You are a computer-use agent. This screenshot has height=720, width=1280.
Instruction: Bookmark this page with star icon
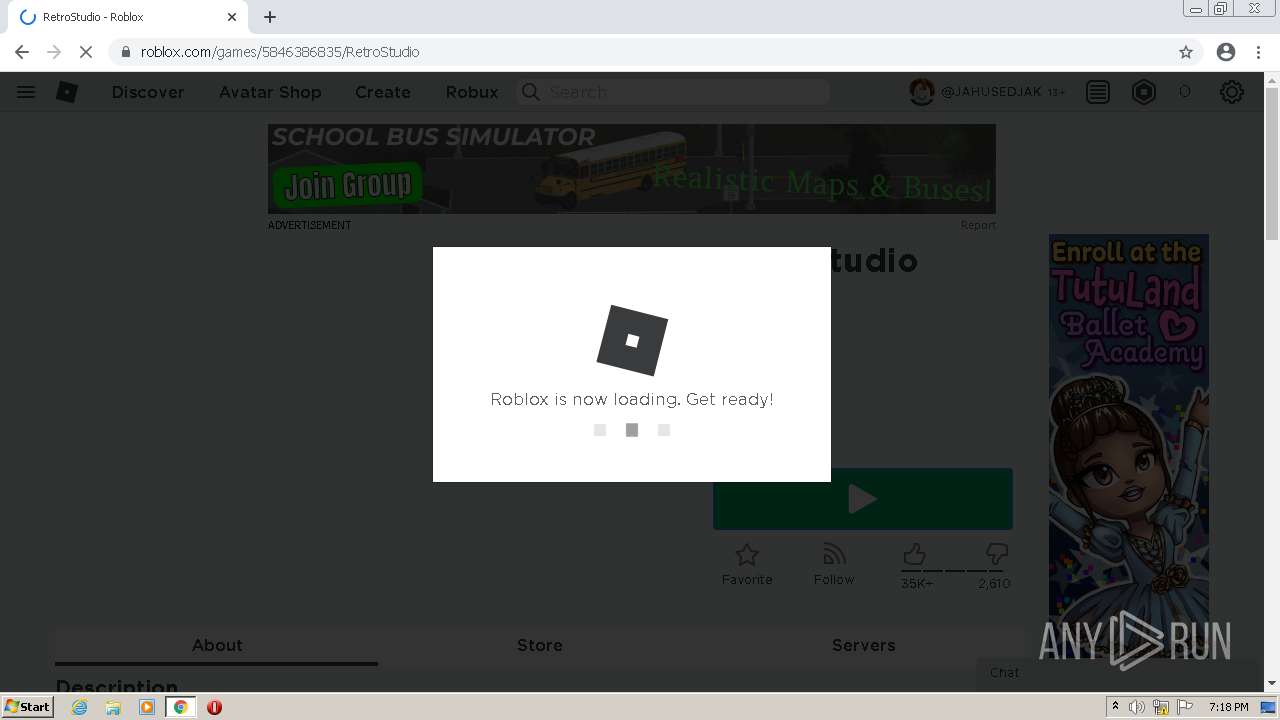pos(1186,52)
